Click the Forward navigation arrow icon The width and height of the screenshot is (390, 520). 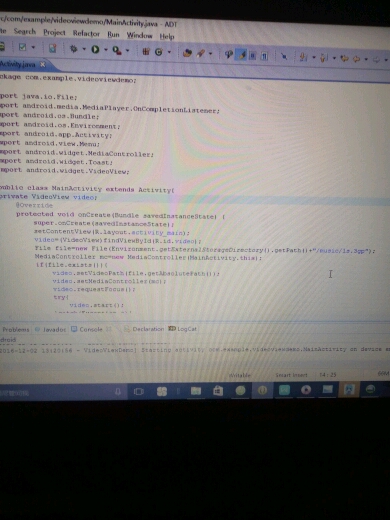(376, 60)
